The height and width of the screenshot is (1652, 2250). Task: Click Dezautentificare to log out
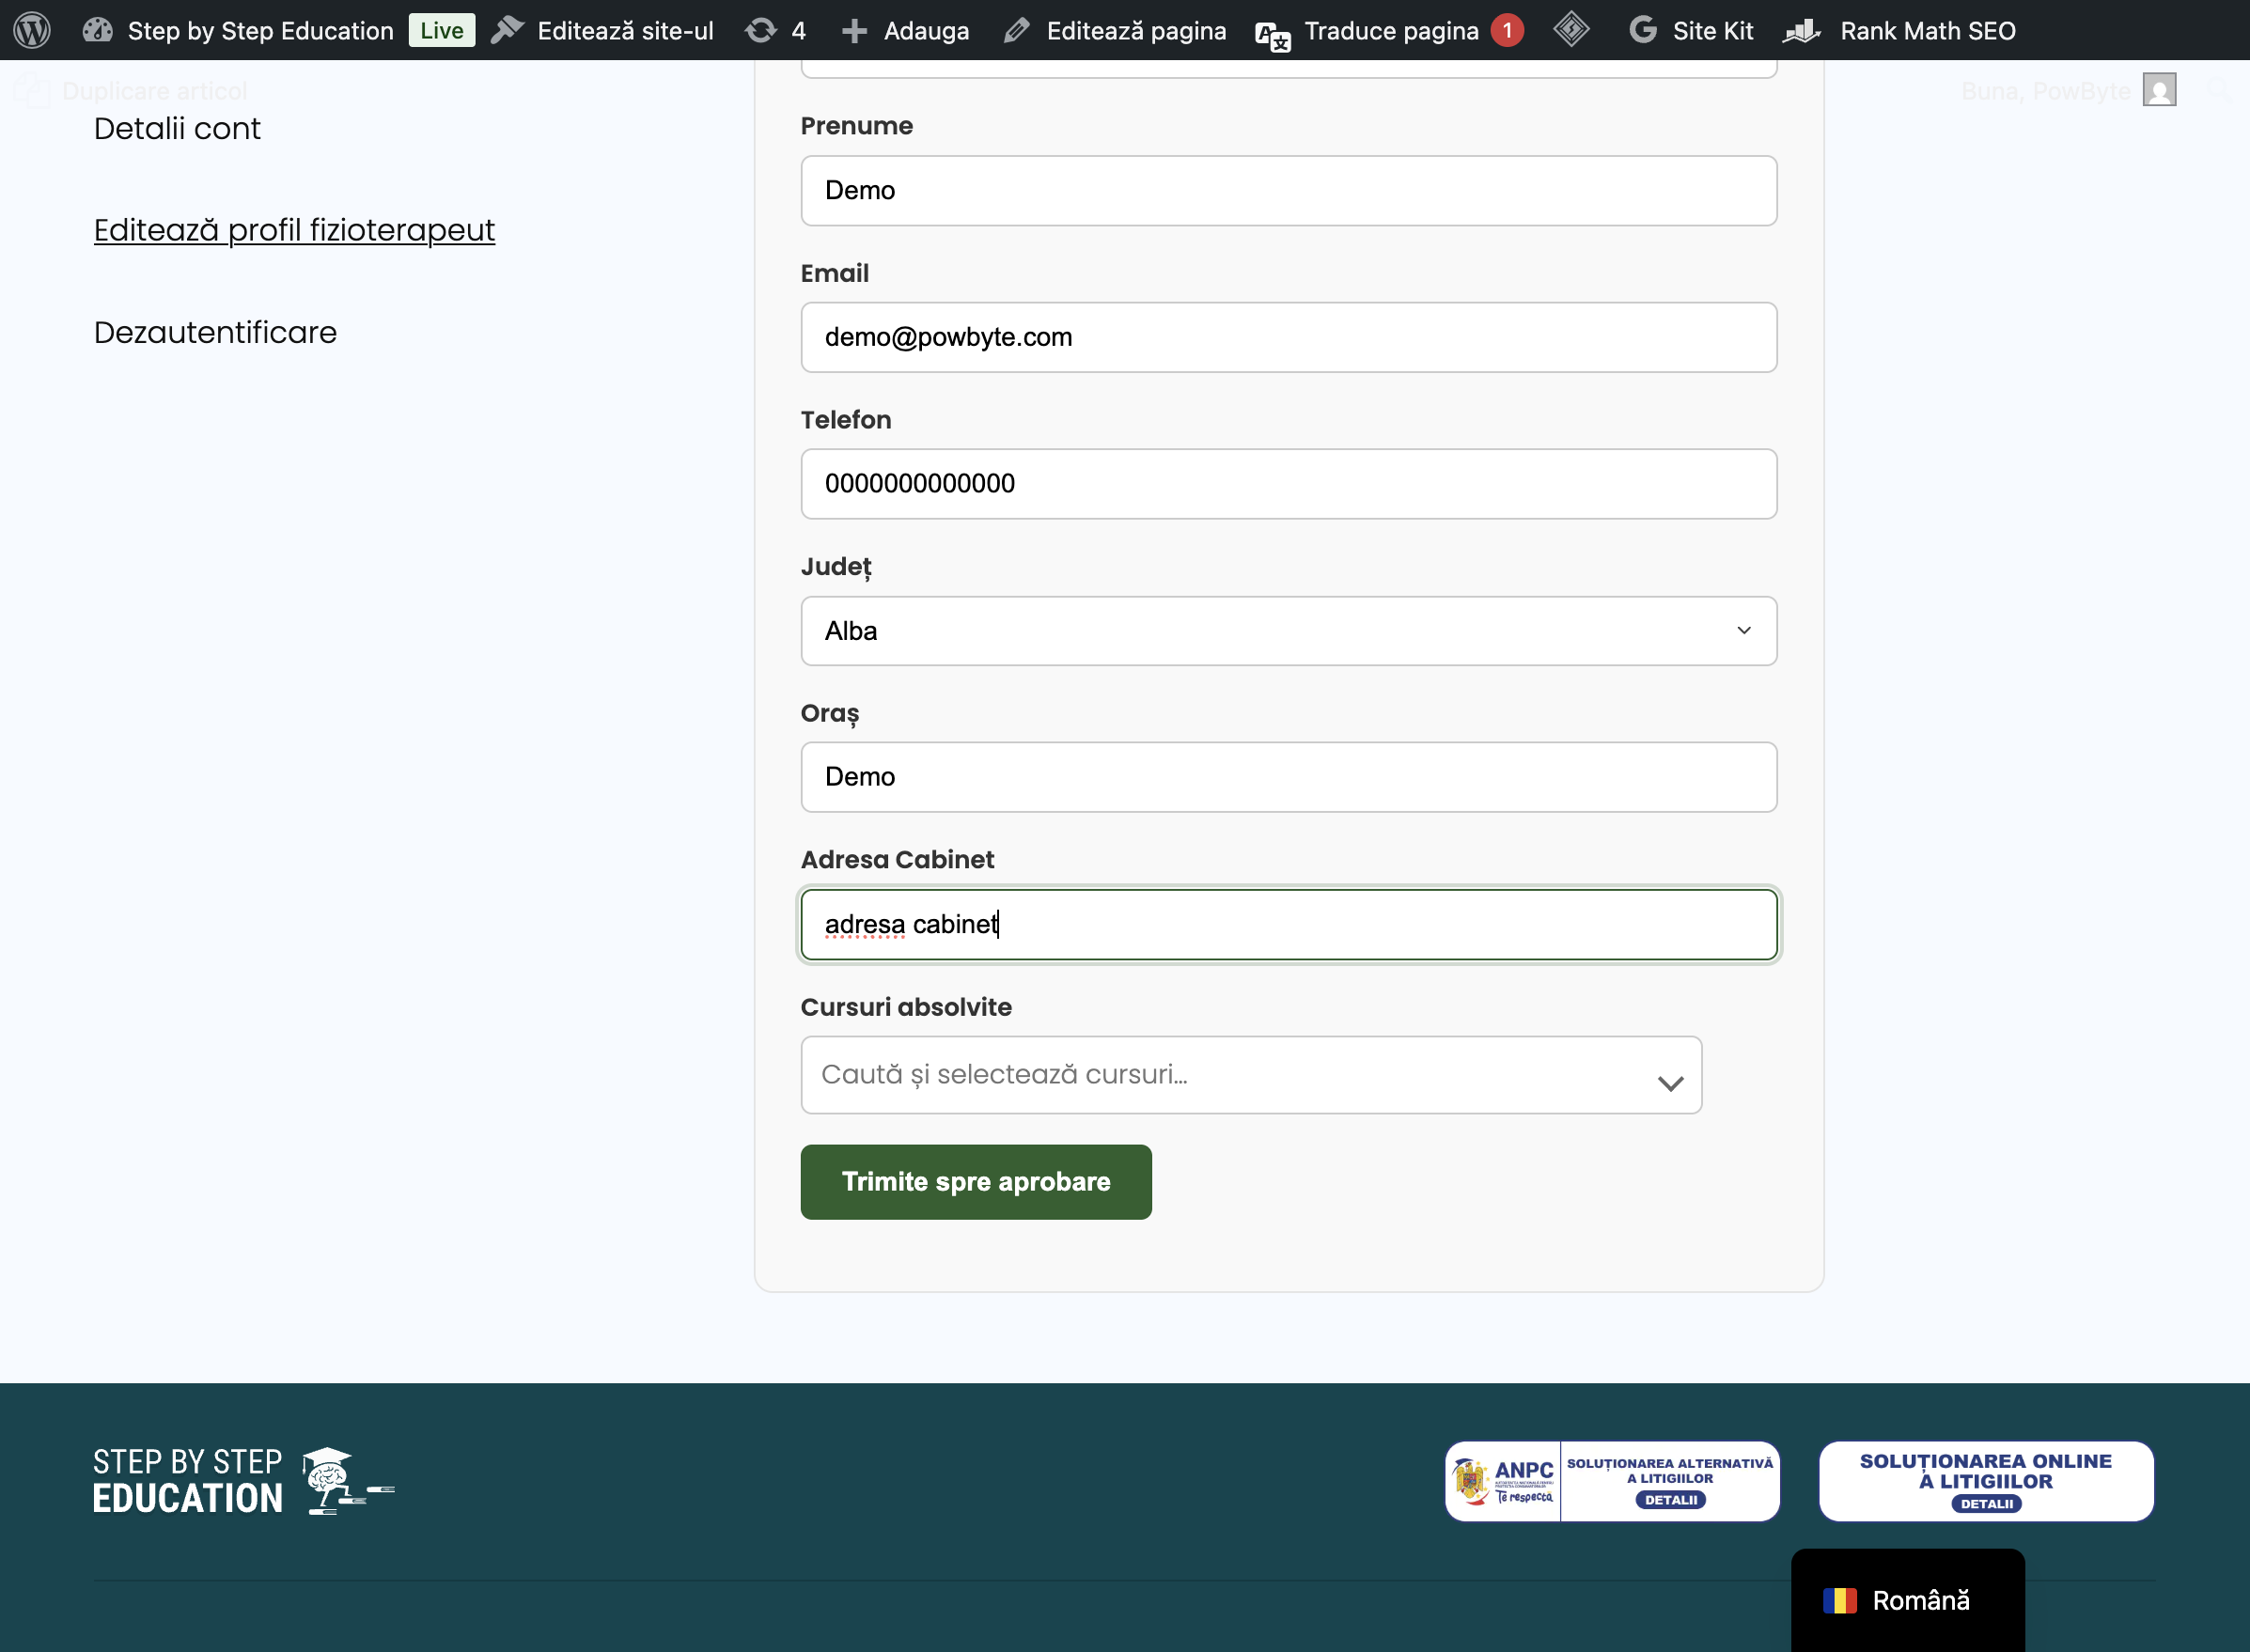pos(215,332)
